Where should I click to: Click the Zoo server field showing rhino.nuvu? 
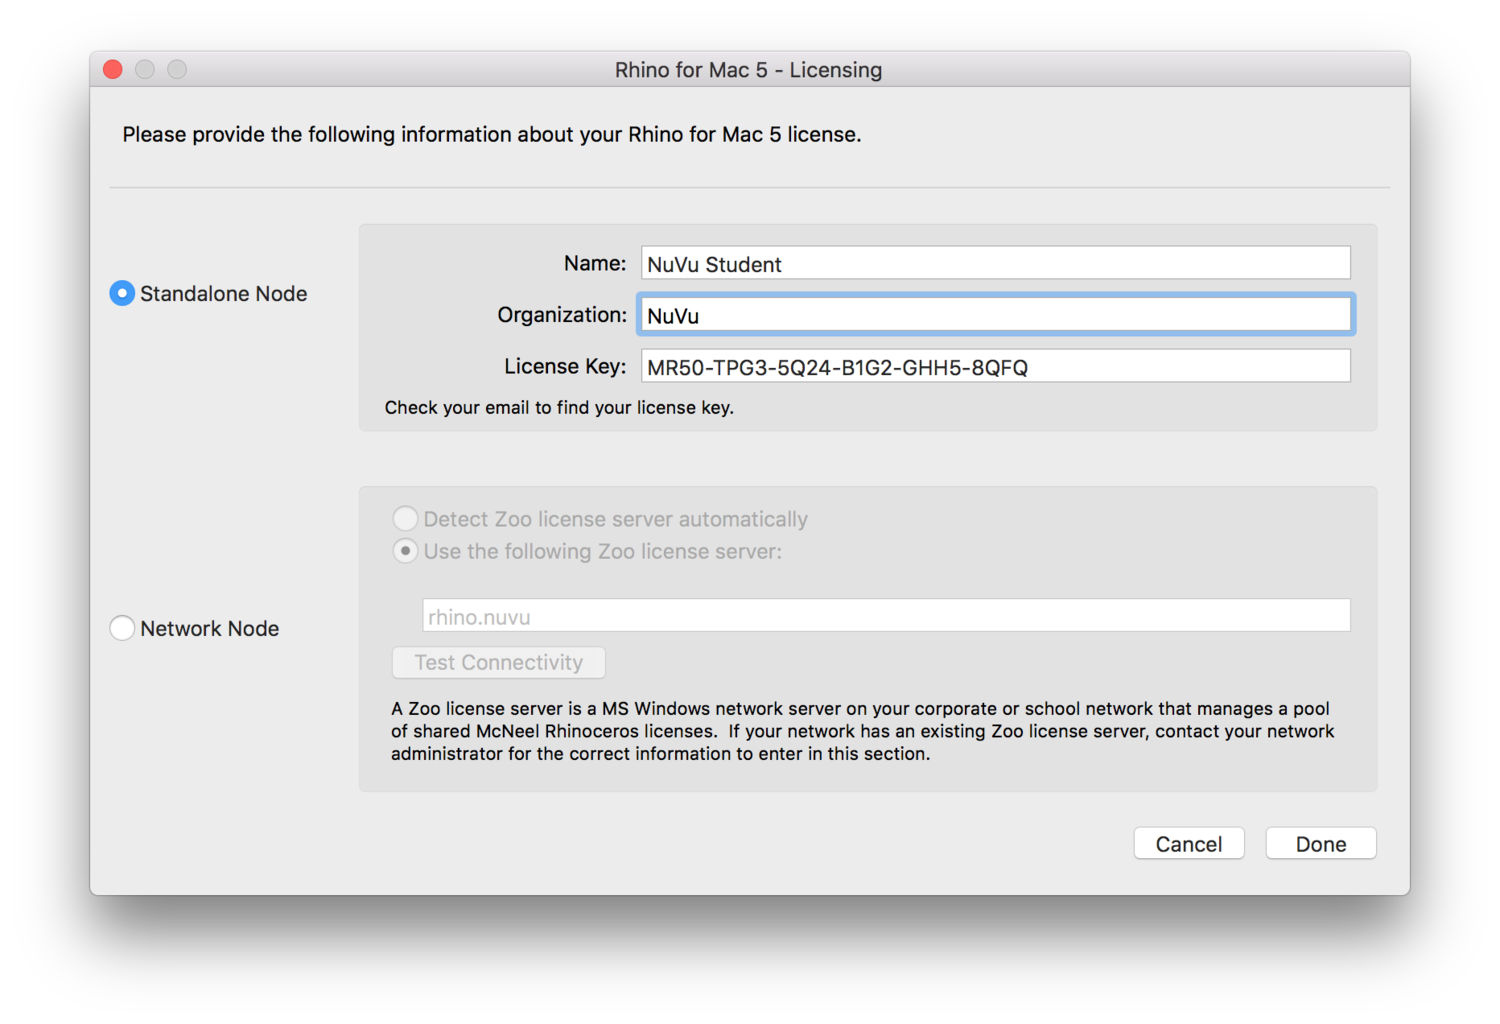click(886, 615)
